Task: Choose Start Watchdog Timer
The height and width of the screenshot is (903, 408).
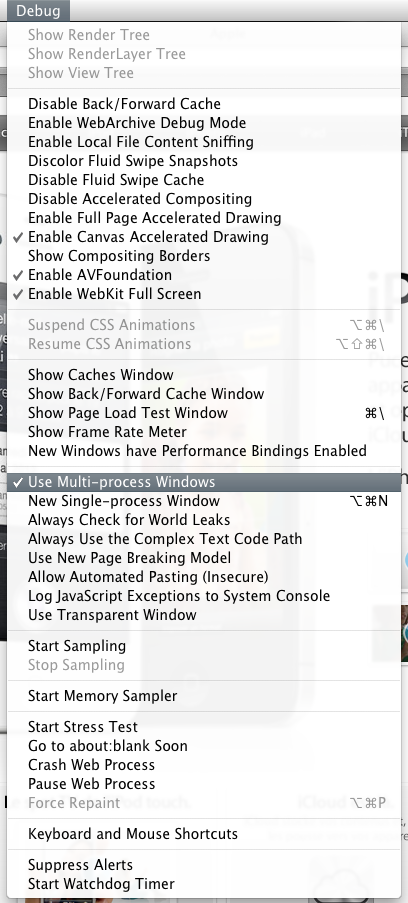Action: click(x=204, y=884)
